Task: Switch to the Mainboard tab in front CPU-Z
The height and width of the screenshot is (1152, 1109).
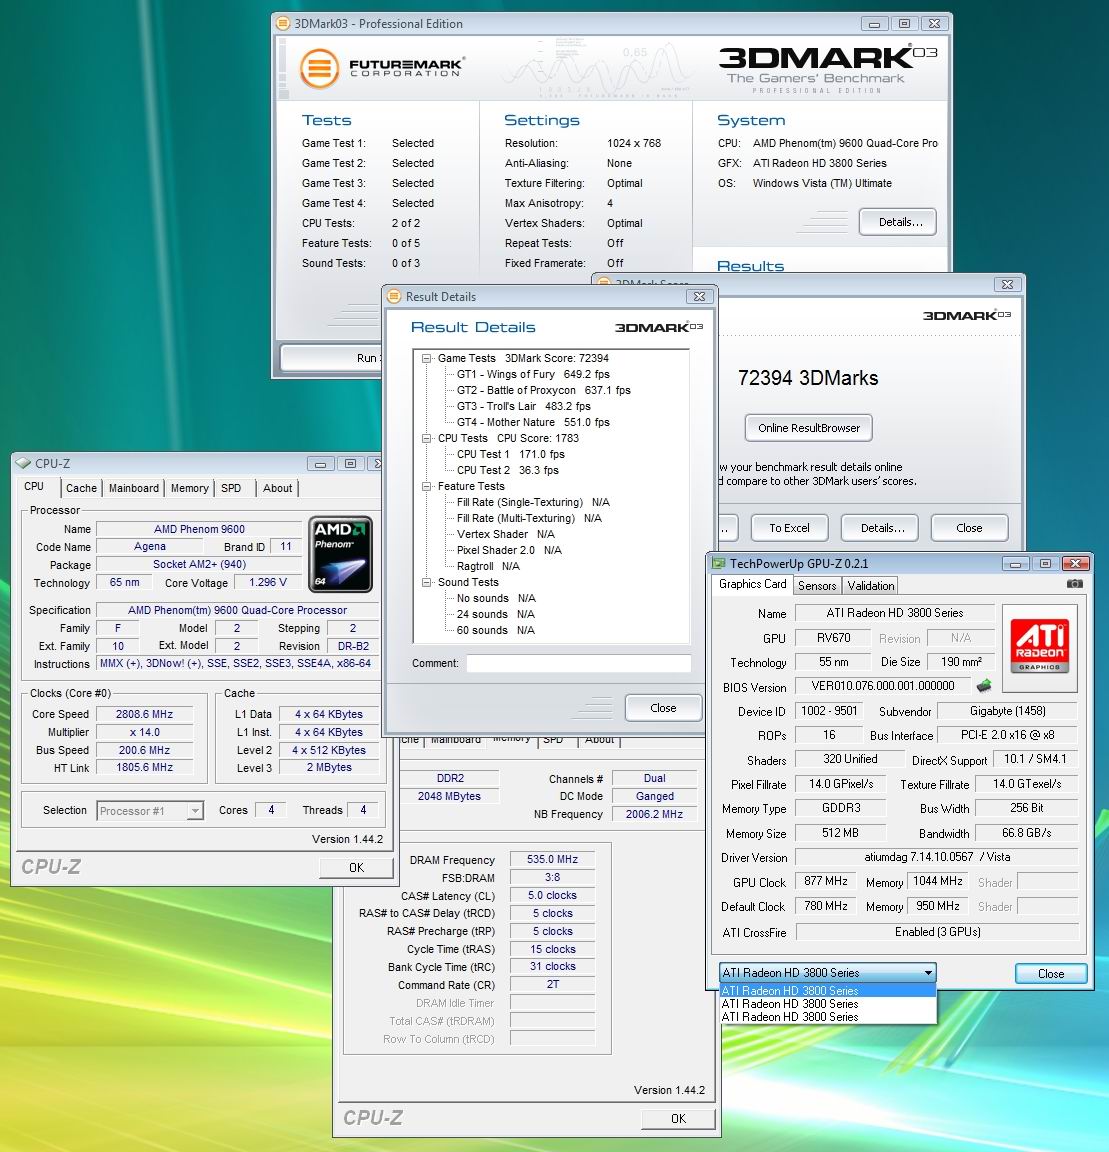Action: (134, 488)
